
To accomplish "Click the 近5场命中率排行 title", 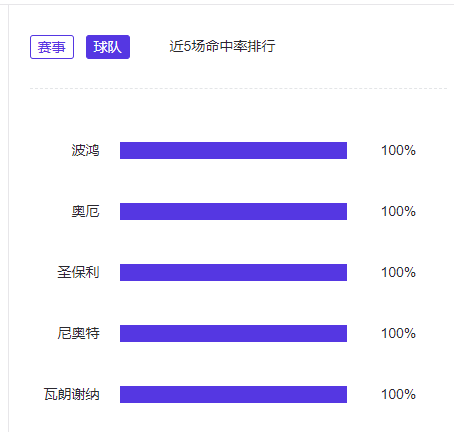I will coord(222,46).
